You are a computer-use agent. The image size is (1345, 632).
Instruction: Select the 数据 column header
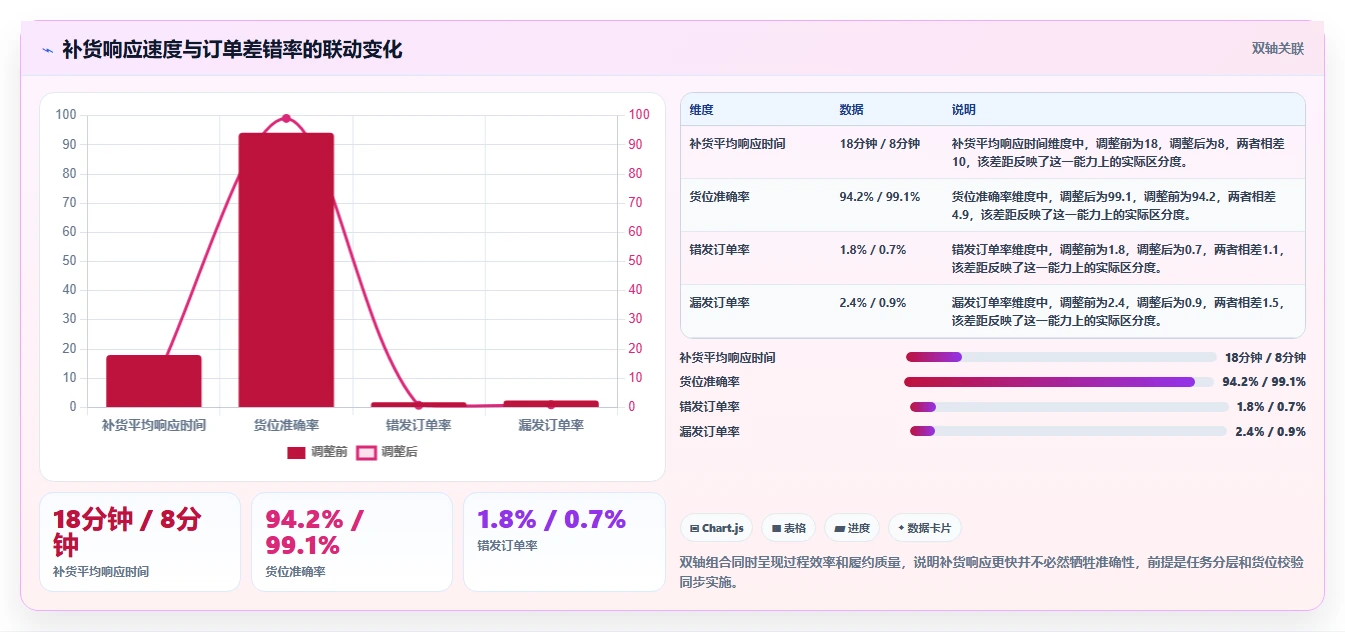click(852, 110)
